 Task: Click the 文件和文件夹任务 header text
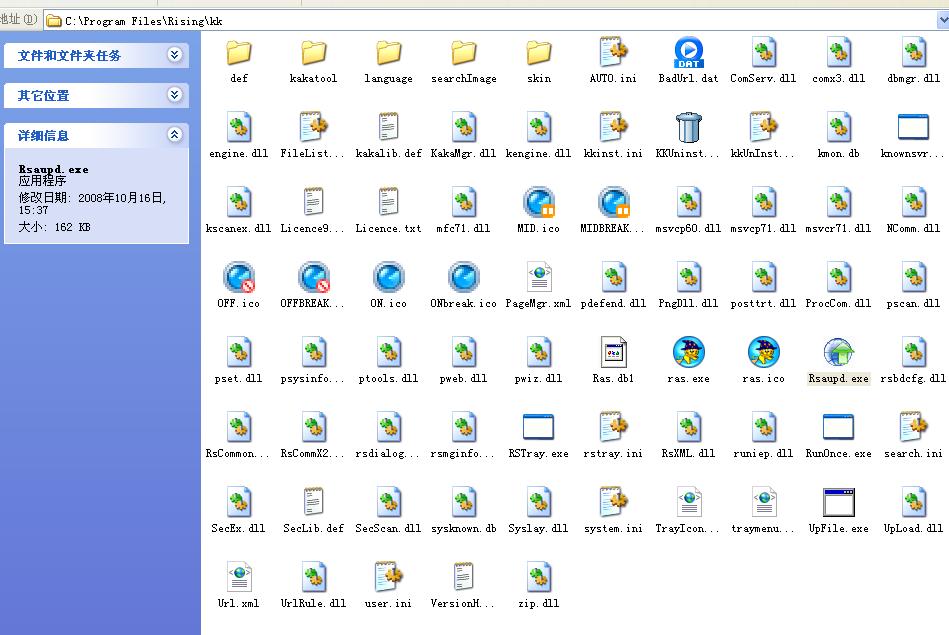[69, 56]
